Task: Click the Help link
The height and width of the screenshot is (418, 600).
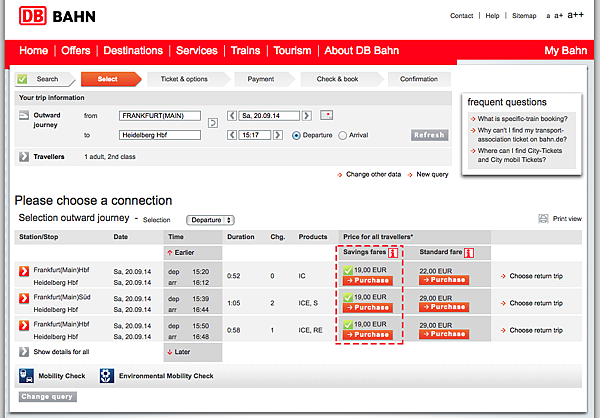Action: (x=492, y=16)
